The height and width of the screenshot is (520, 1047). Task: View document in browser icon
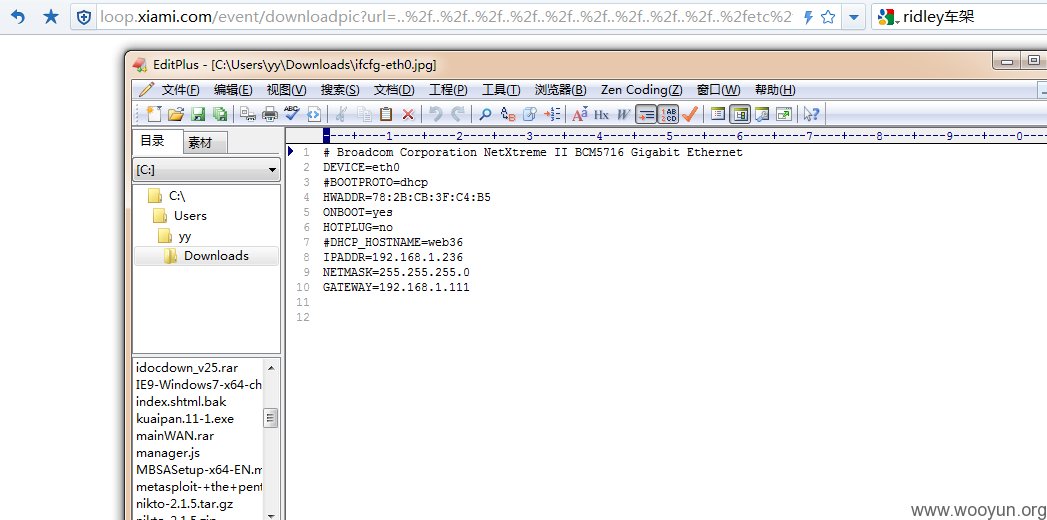tap(314, 114)
